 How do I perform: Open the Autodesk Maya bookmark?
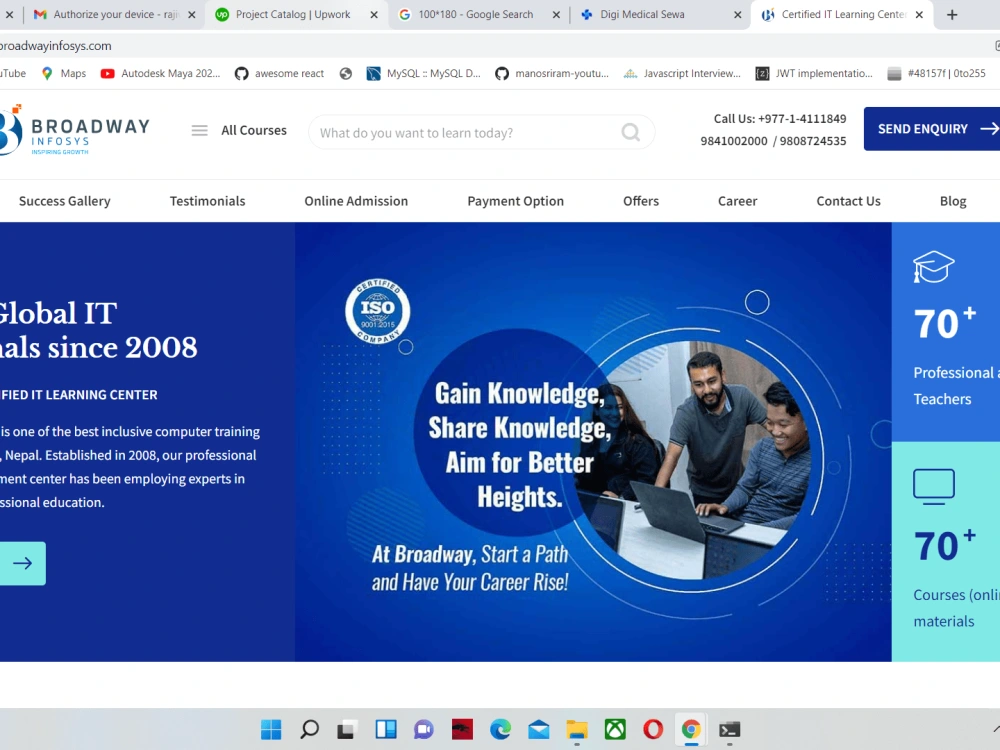(160, 73)
